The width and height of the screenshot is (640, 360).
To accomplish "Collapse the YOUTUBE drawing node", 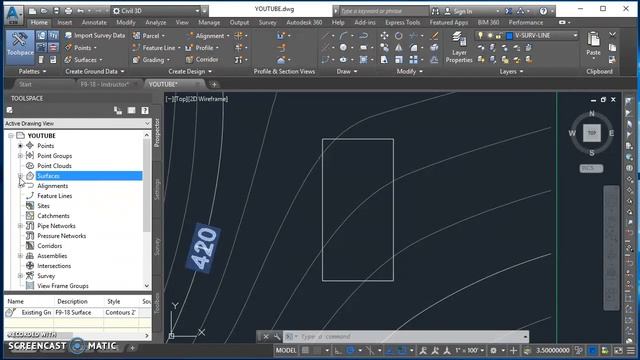I will click(x=11, y=136).
